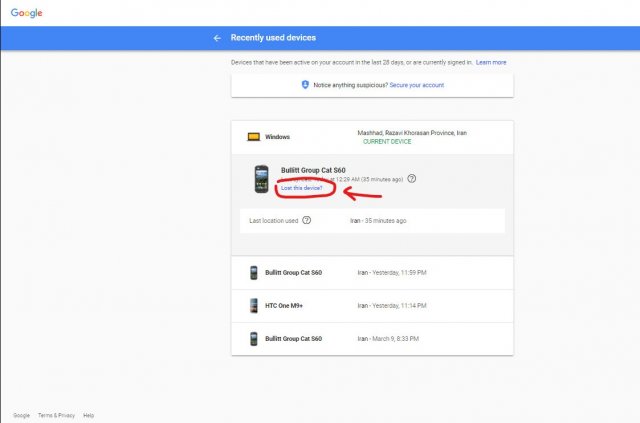Click the phone icon of the 11:59 PM Cat S60 entry
The width and height of the screenshot is (640, 423).
tap(254, 272)
